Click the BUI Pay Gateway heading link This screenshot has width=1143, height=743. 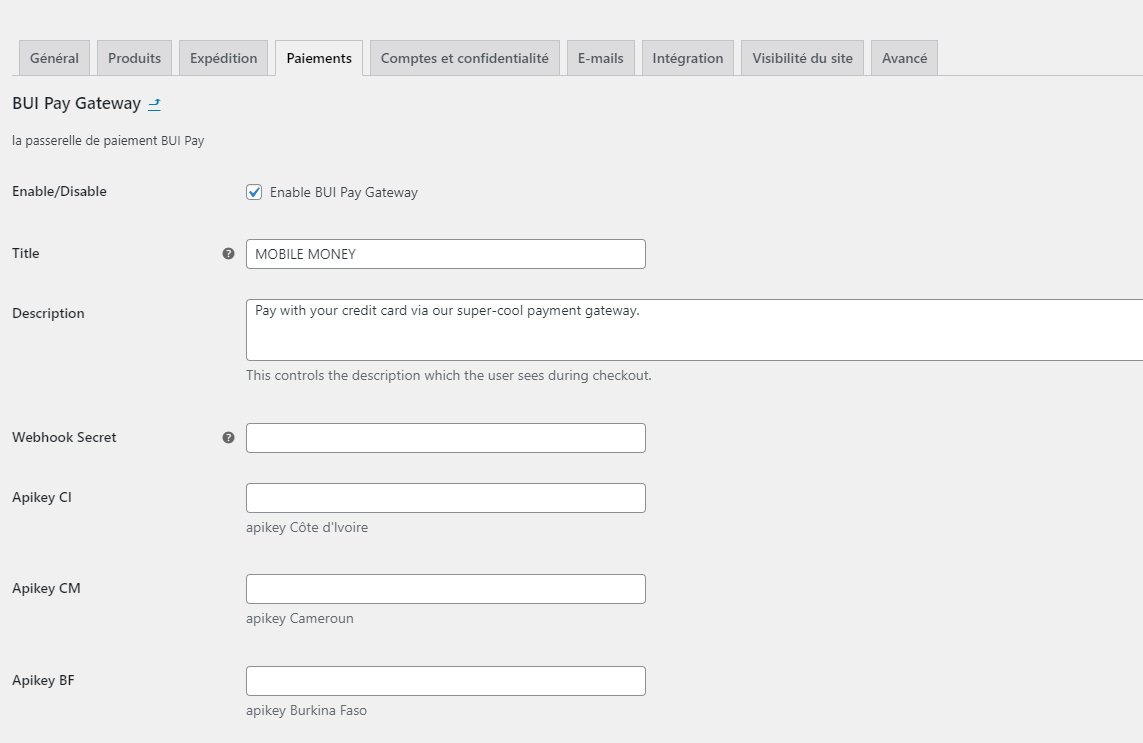pyautogui.click(x=75, y=103)
